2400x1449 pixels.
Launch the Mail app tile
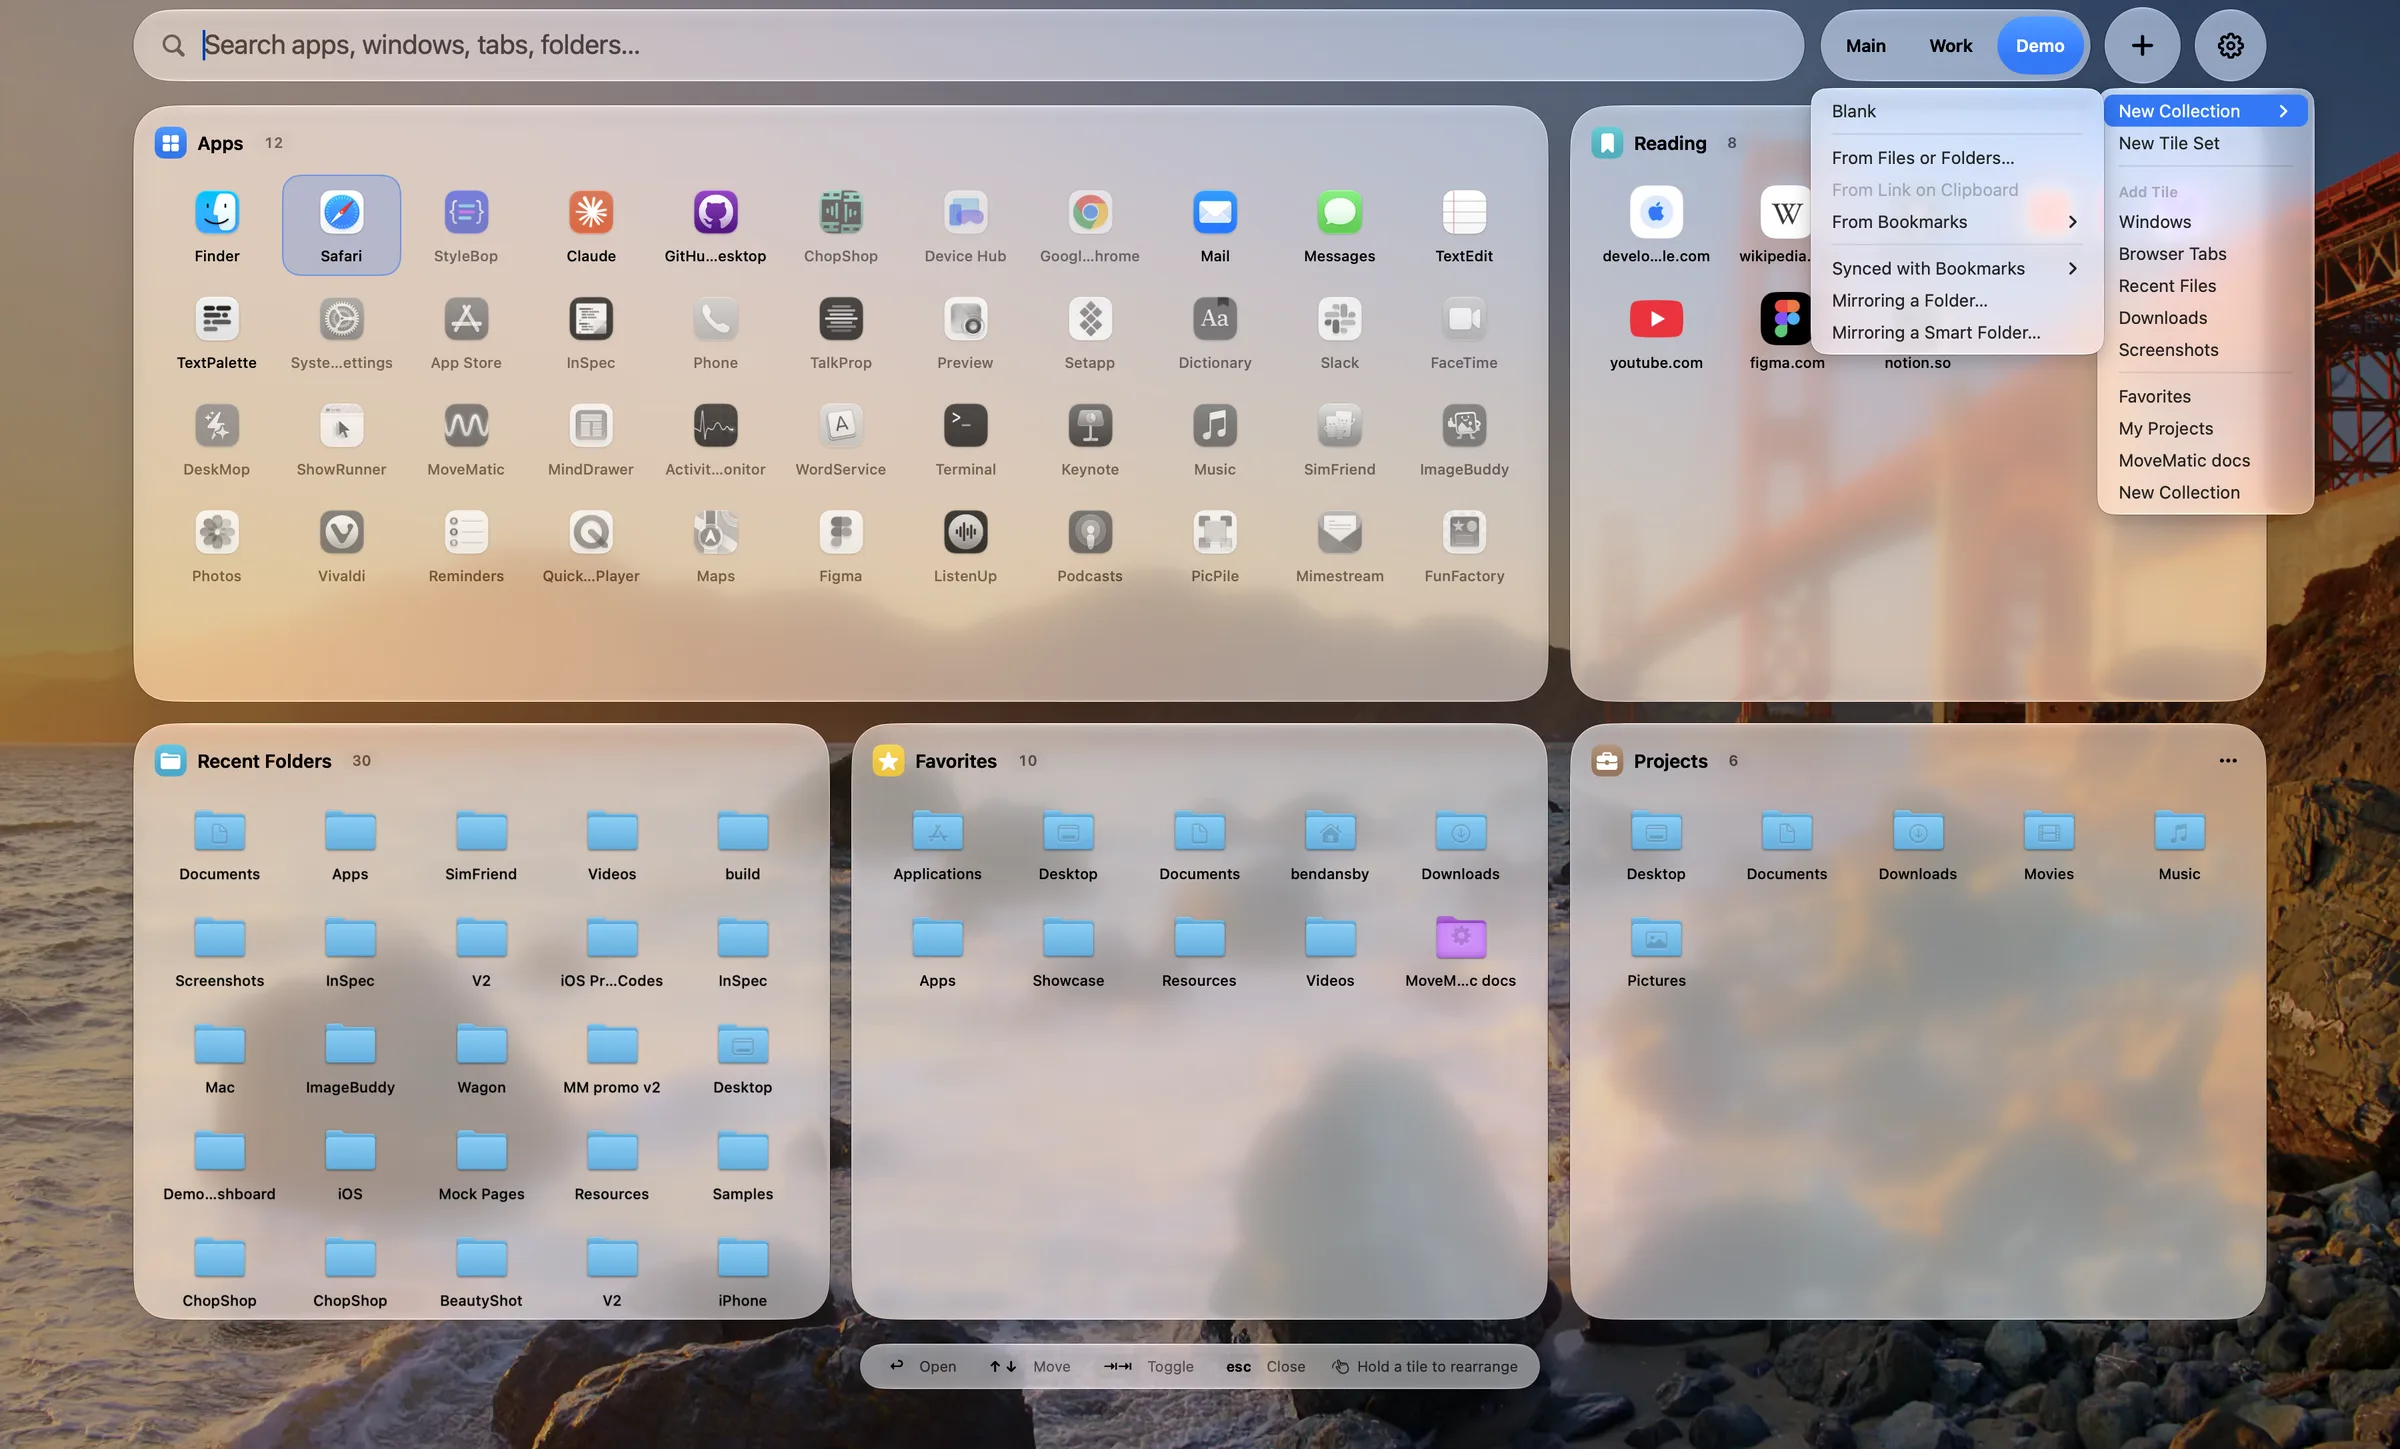click(x=1215, y=226)
